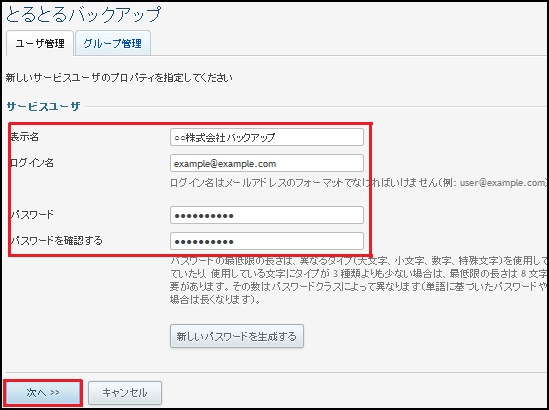The image size is (549, 410).
Task: Click the パスワードを確認する label
Action: point(56,241)
